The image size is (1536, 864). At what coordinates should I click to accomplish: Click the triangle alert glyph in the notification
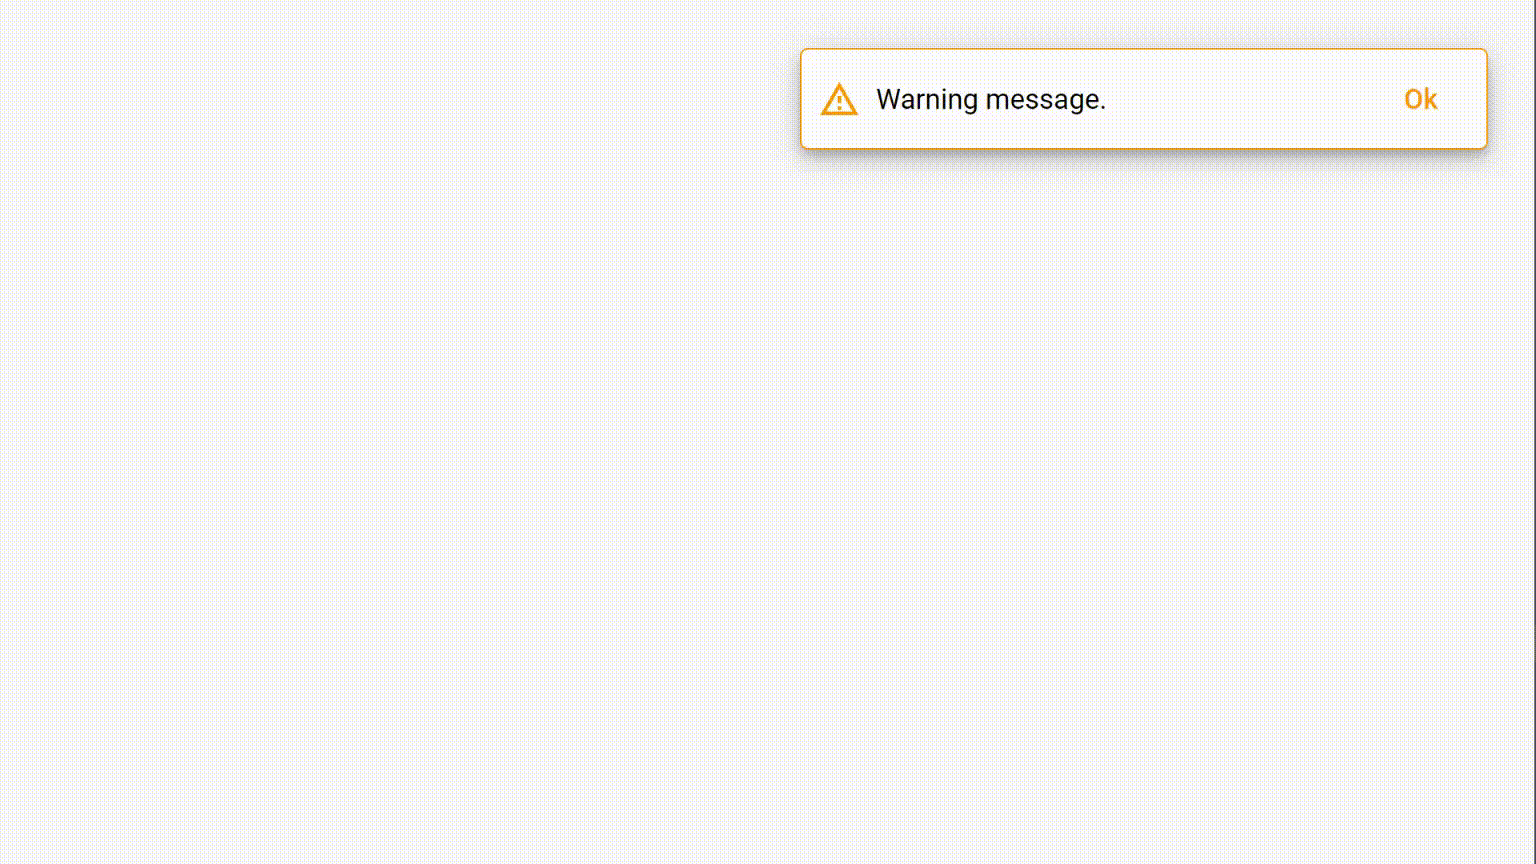pyautogui.click(x=839, y=99)
